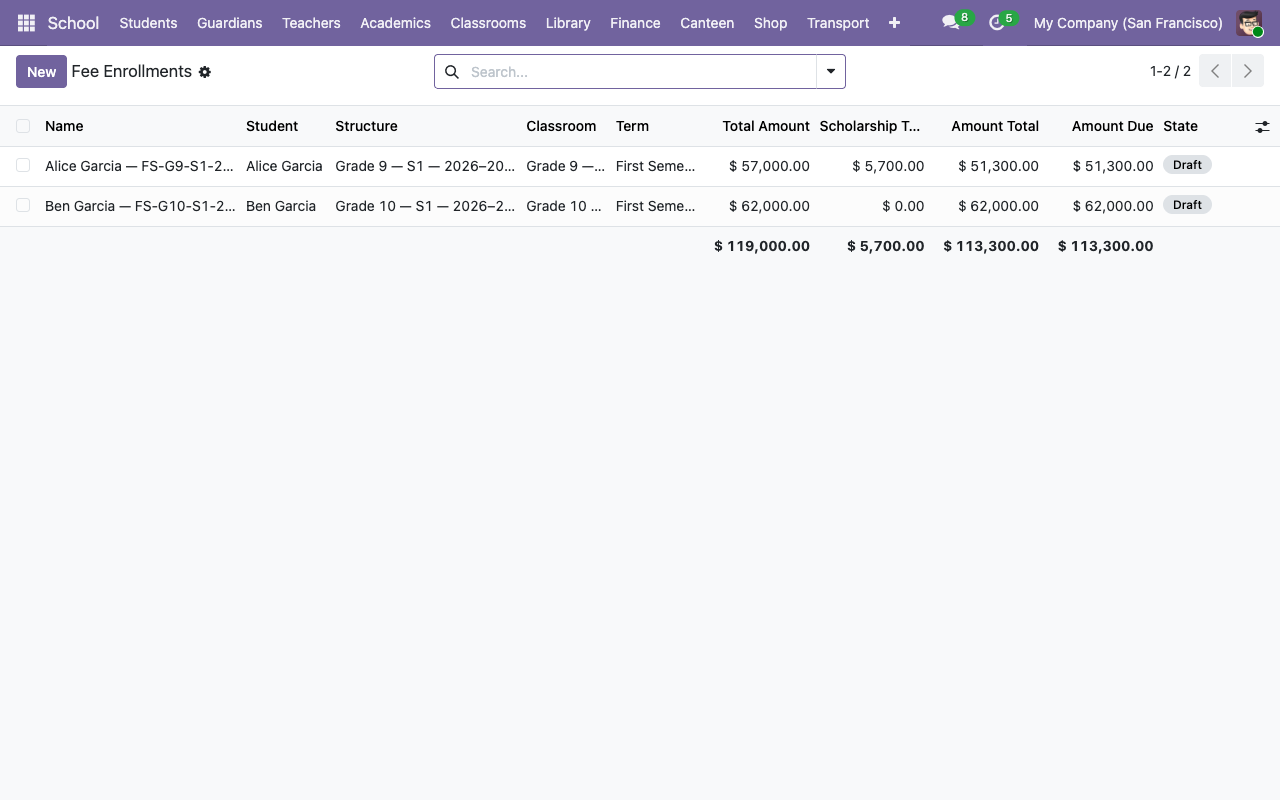The image size is (1280, 800).
Task: Click the School app title
Action: point(73,22)
